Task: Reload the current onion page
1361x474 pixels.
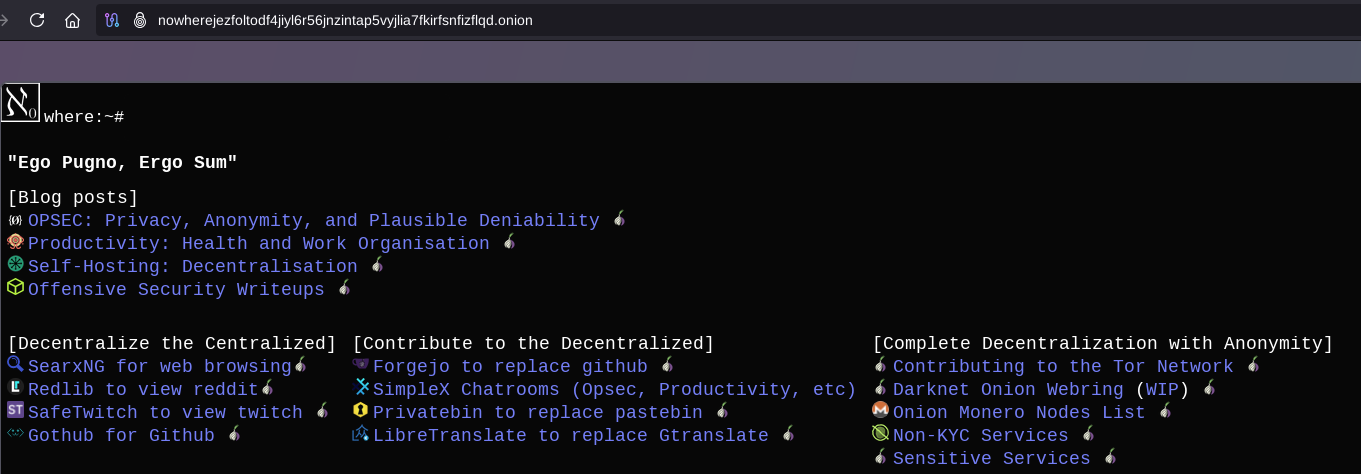Action: [x=37, y=20]
